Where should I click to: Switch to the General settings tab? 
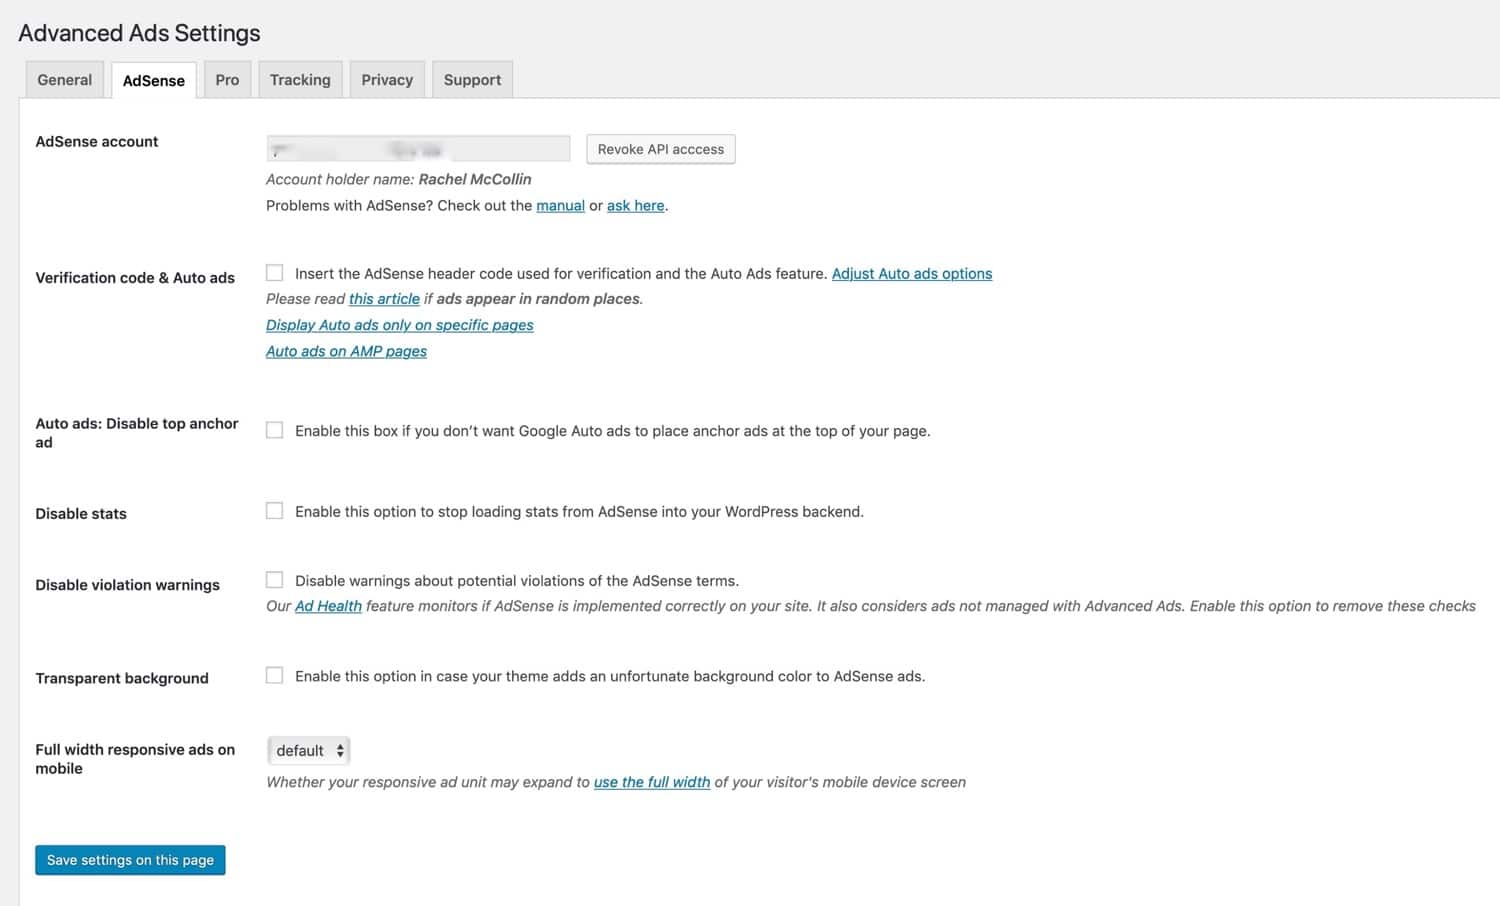[64, 79]
